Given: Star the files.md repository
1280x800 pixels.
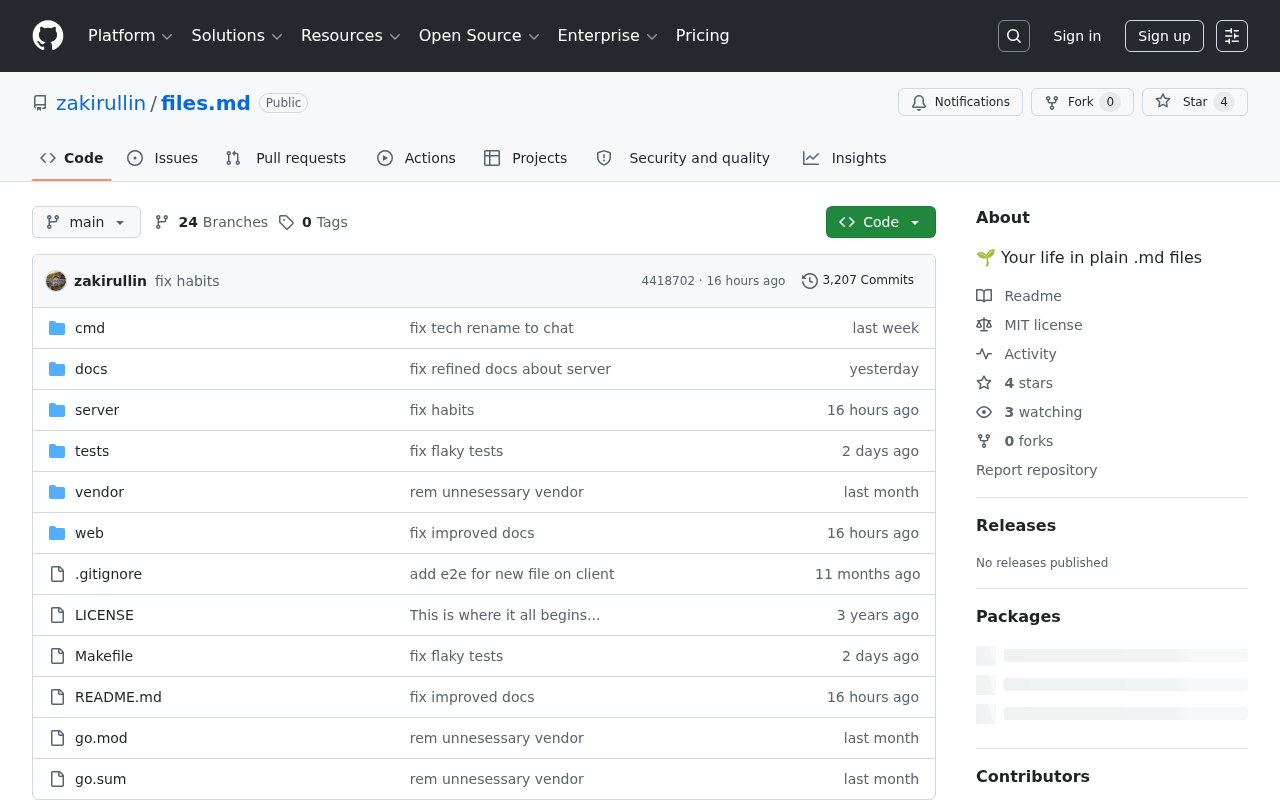Looking at the screenshot, I should pos(1195,102).
